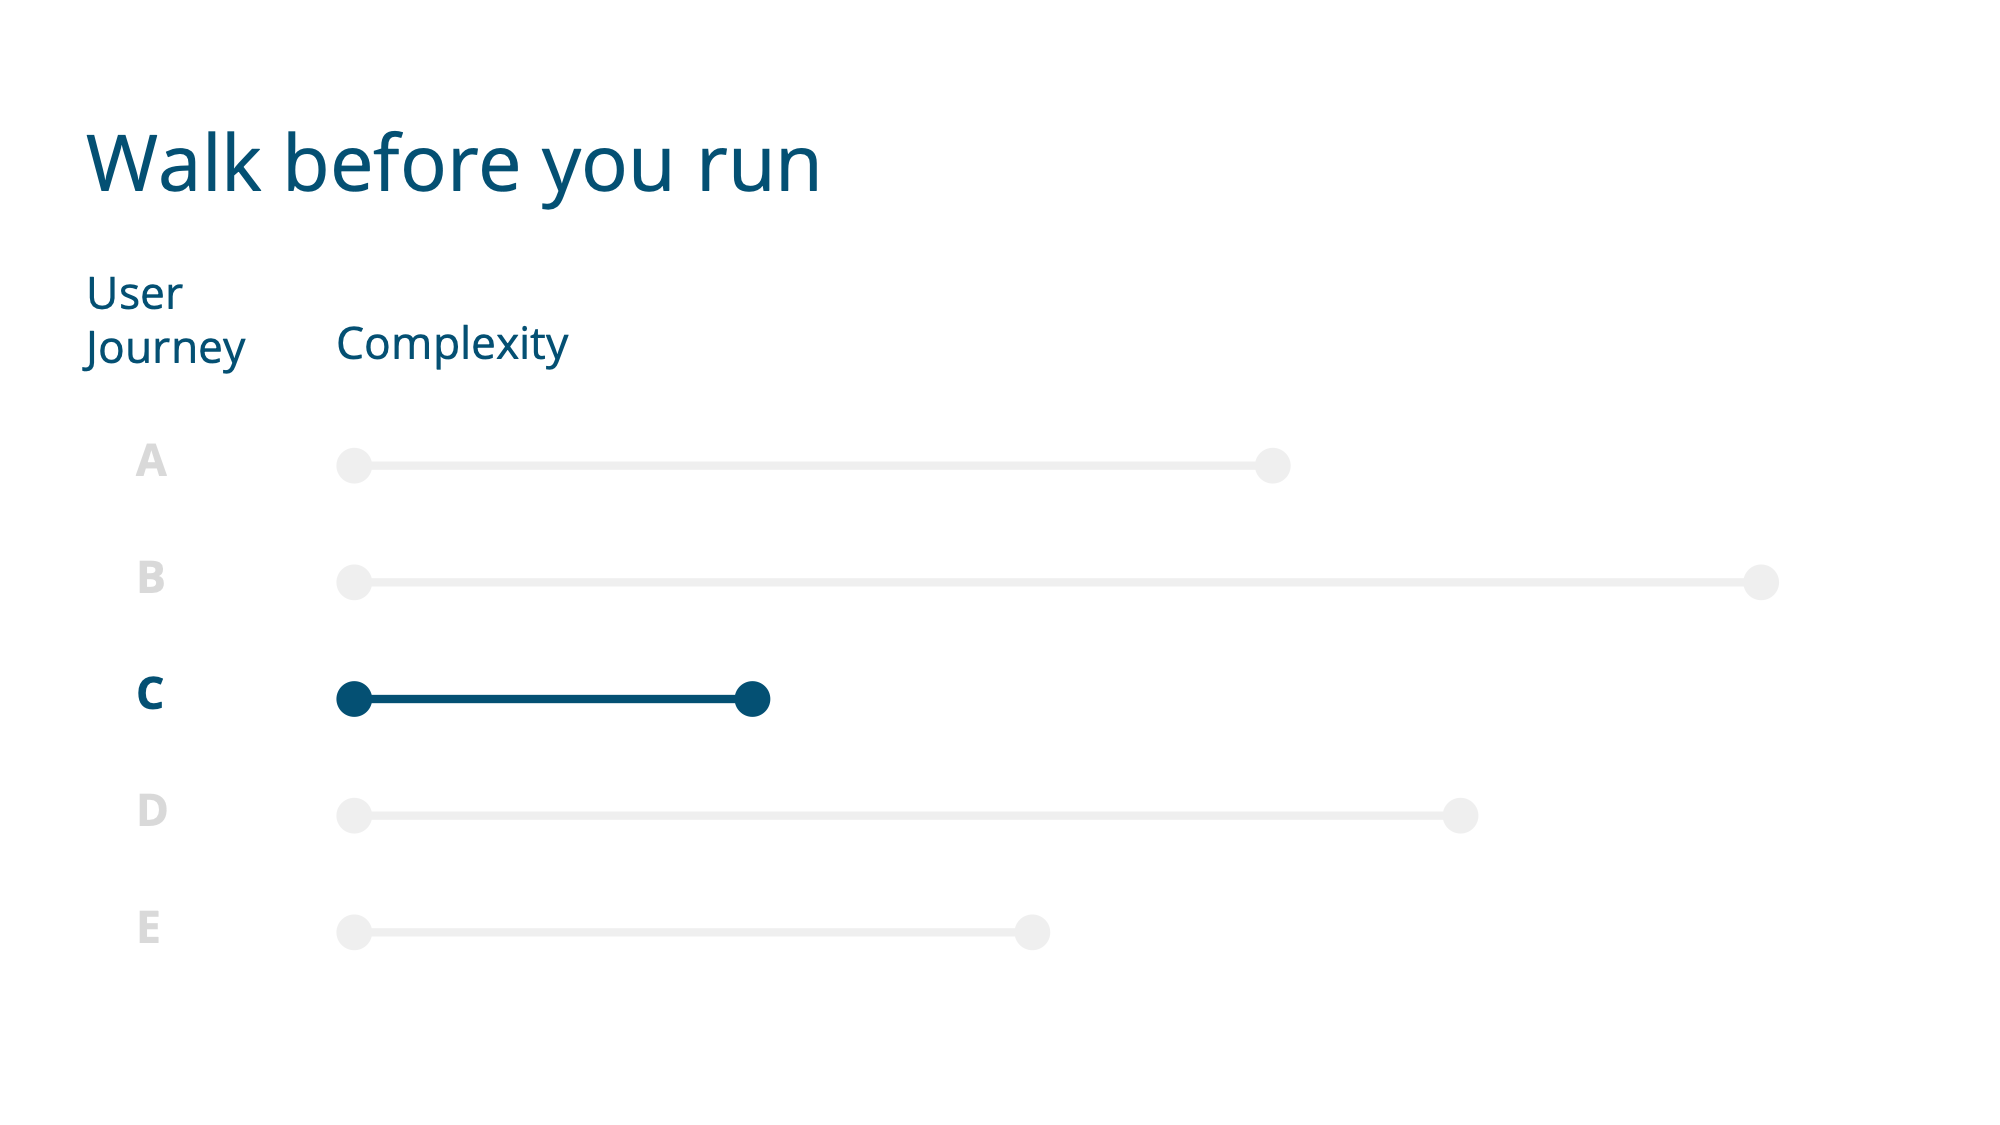Click the end dot of journey B line
This screenshot has width=2000, height=1125.
point(1761,582)
